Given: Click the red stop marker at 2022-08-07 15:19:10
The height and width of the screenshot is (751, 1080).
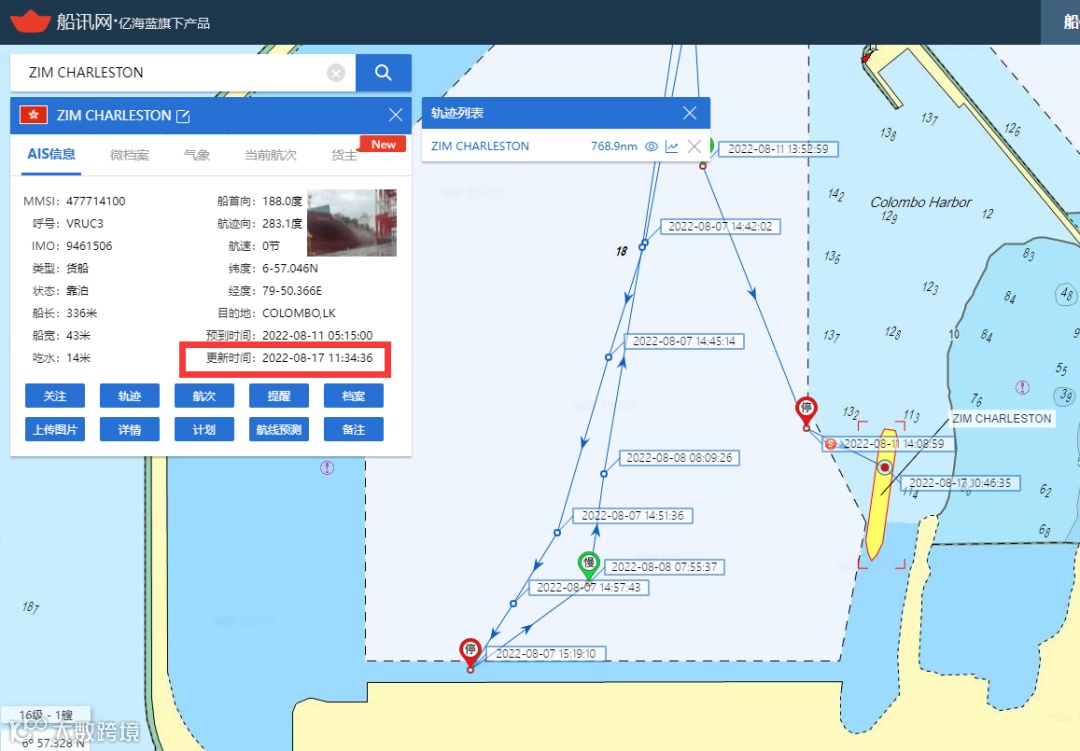Looking at the screenshot, I should [x=470, y=652].
